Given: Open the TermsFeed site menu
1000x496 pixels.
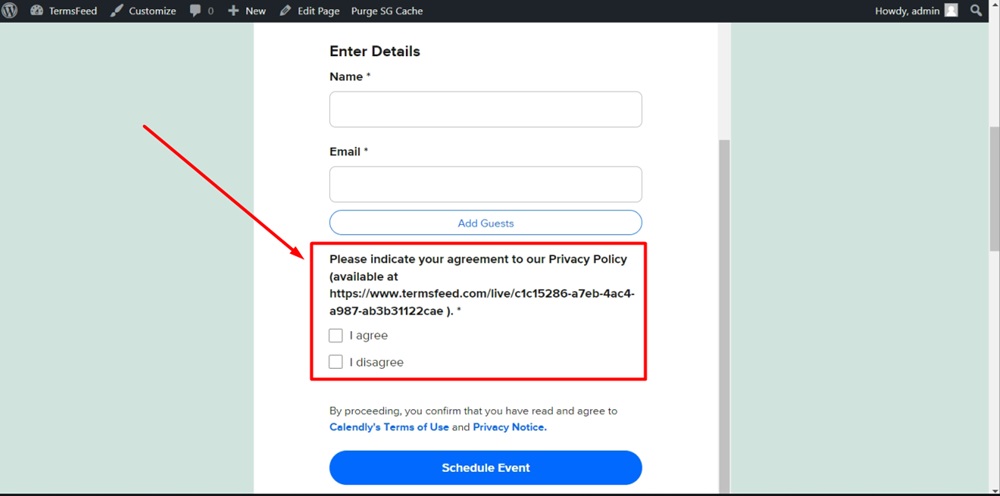Looking at the screenshot, I should [x=64, y=11].
